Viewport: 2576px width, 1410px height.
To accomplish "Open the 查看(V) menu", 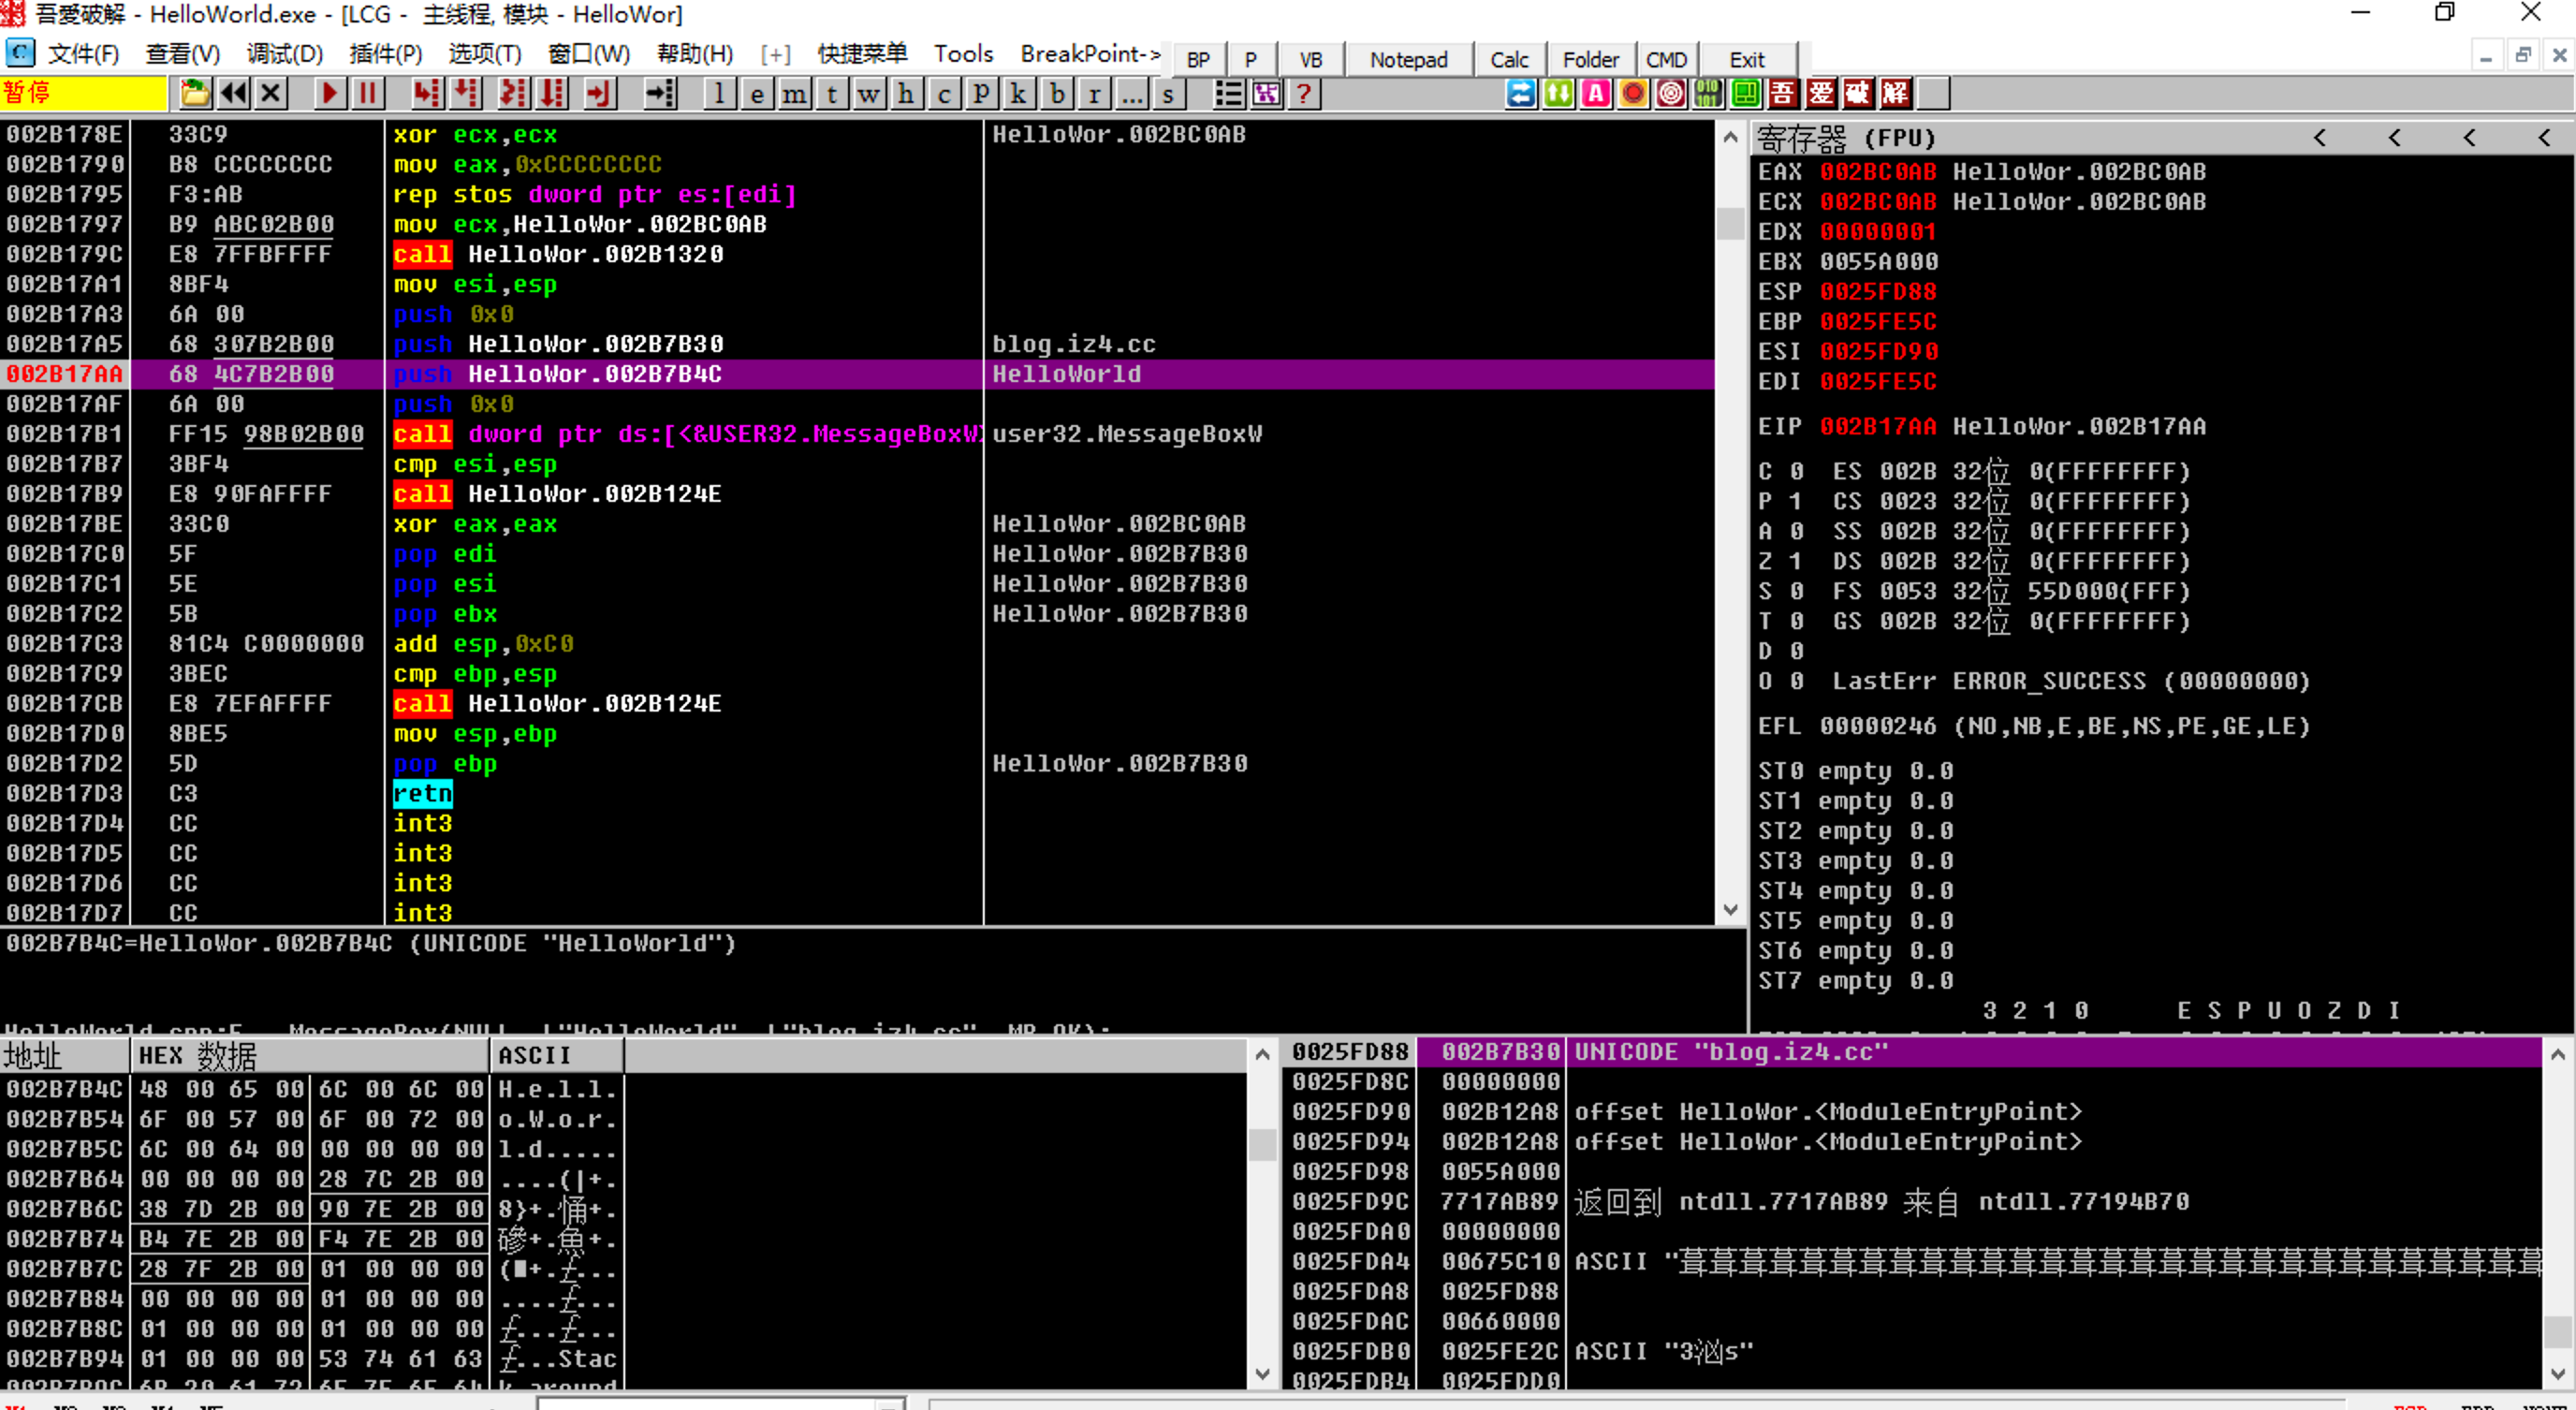I will (183, 54).
